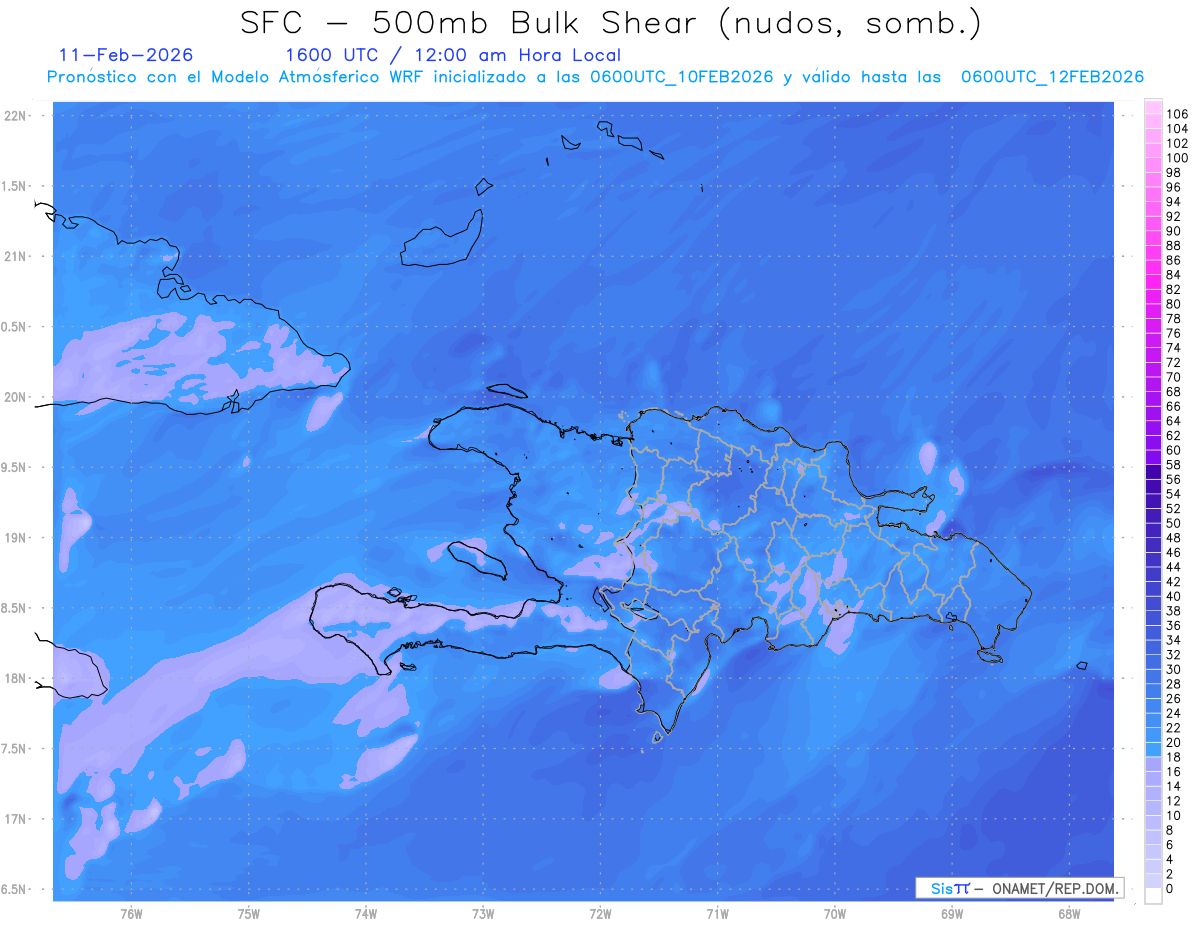Click the '71W' longitude label
1200x927 pixels.
[717, 913]
